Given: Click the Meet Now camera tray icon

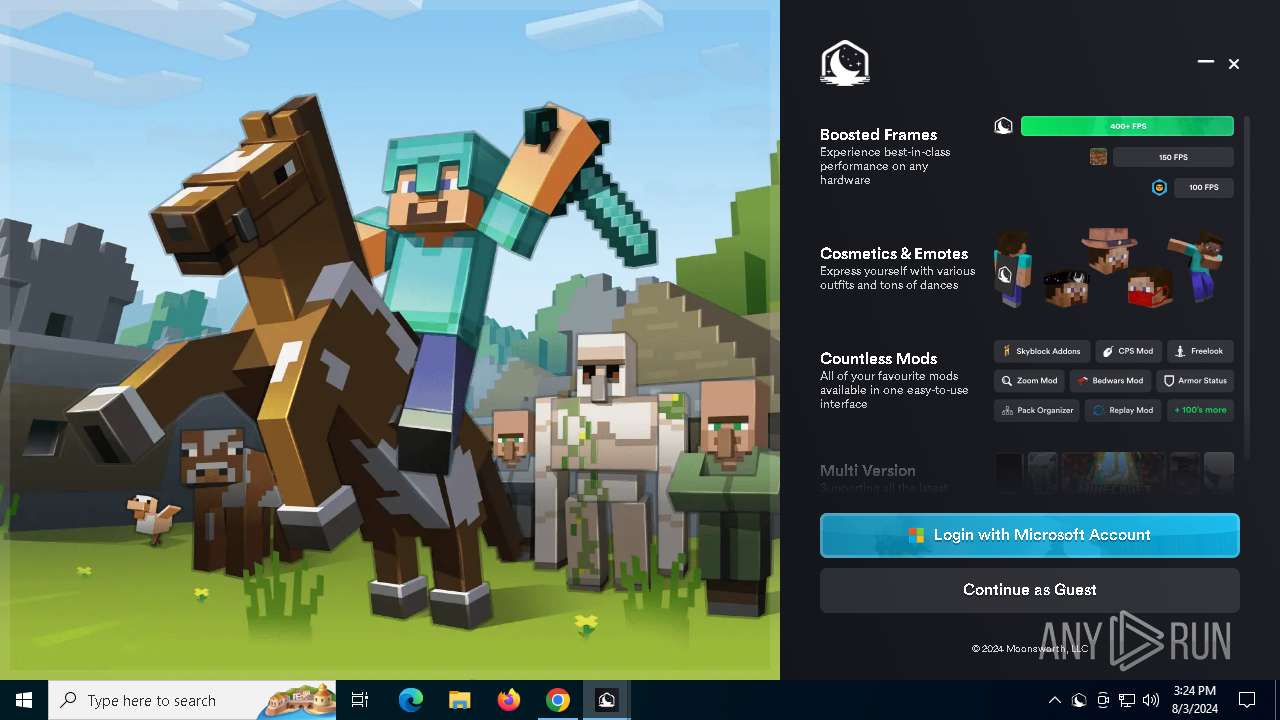Looking at the screenshot, I should (1103, 700).
